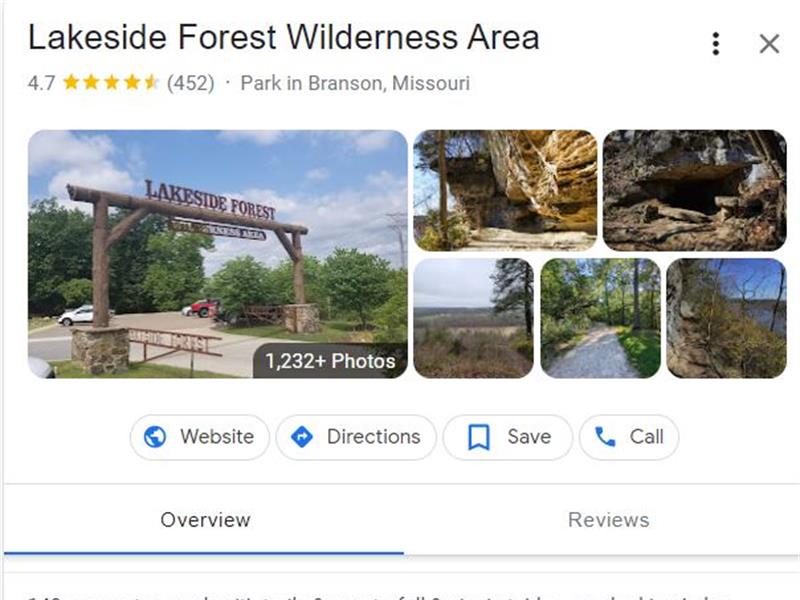Viewport: 800px width, 600px height.
Task: Click the blue diamond Directions icon
Action: (302, 437)
